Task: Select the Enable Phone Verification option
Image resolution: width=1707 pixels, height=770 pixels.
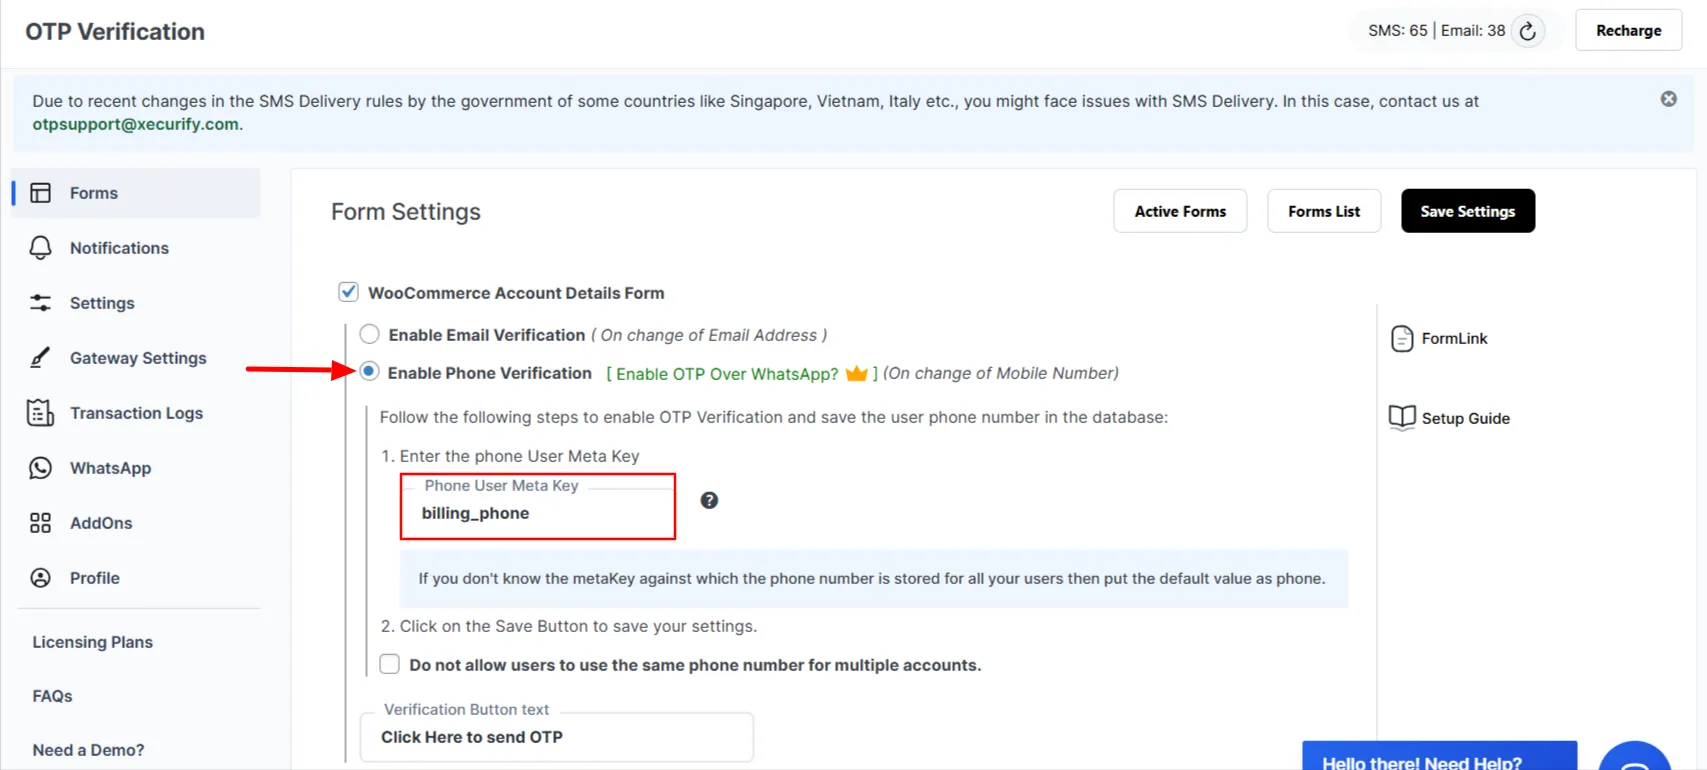Action: pyautogui.click(x=370, y=371)
